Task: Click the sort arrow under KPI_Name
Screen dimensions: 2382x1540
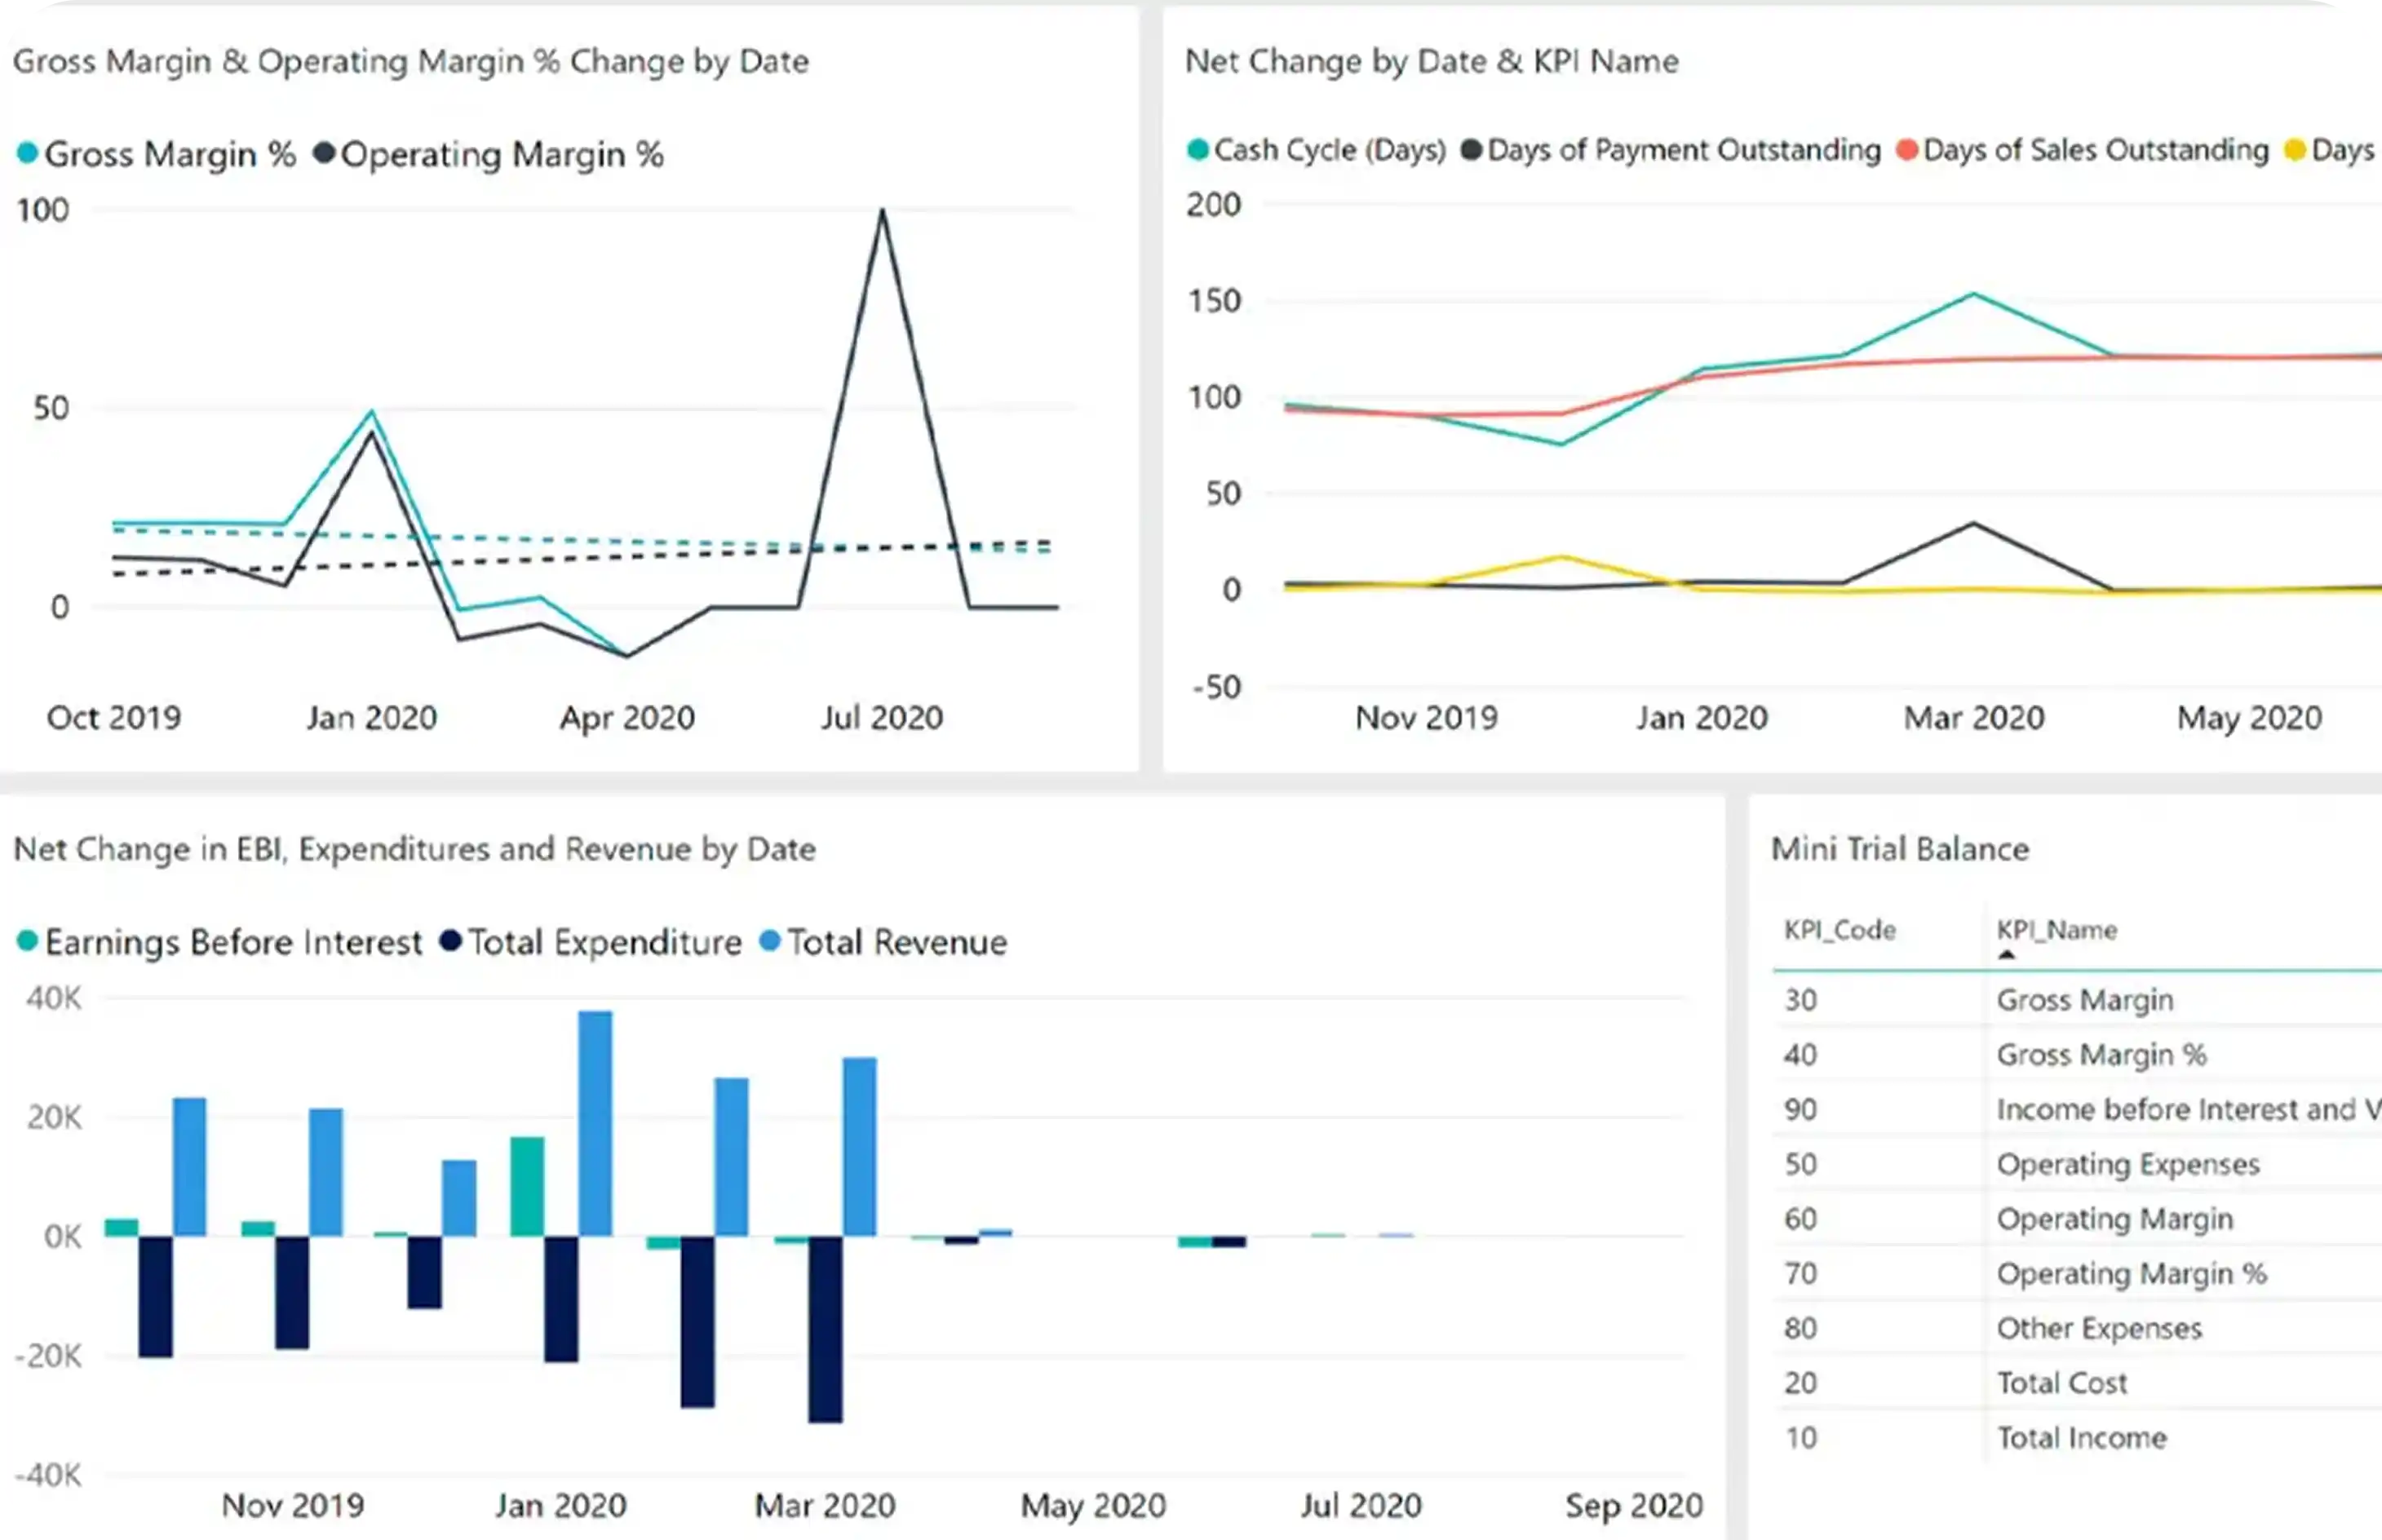Action: coord(2005,954)
